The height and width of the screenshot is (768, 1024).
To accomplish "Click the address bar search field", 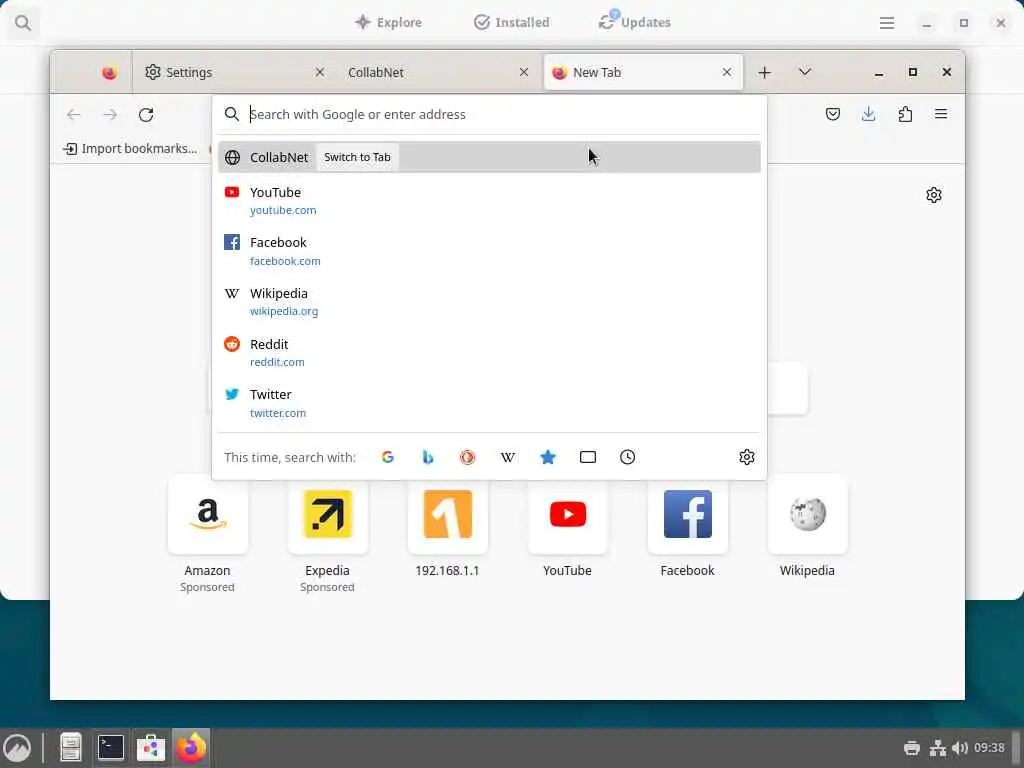I will [x=490, y=114].
